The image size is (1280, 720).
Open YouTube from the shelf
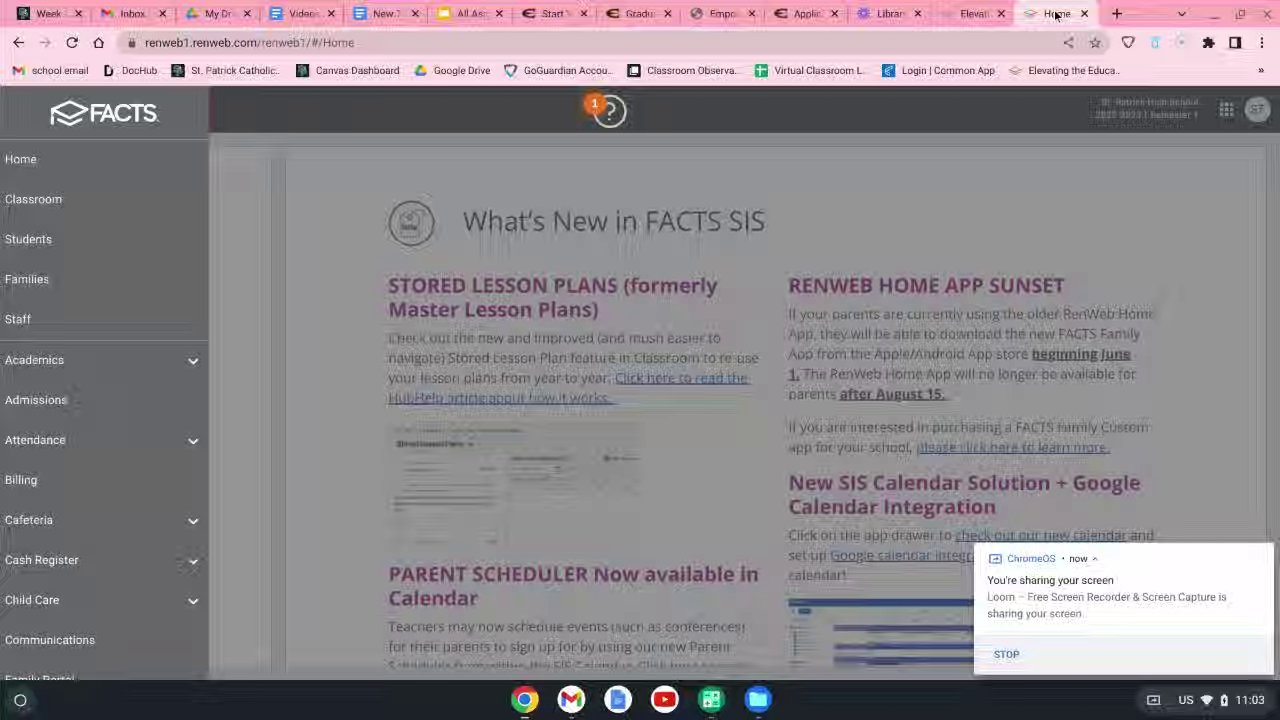coord(664,700)
